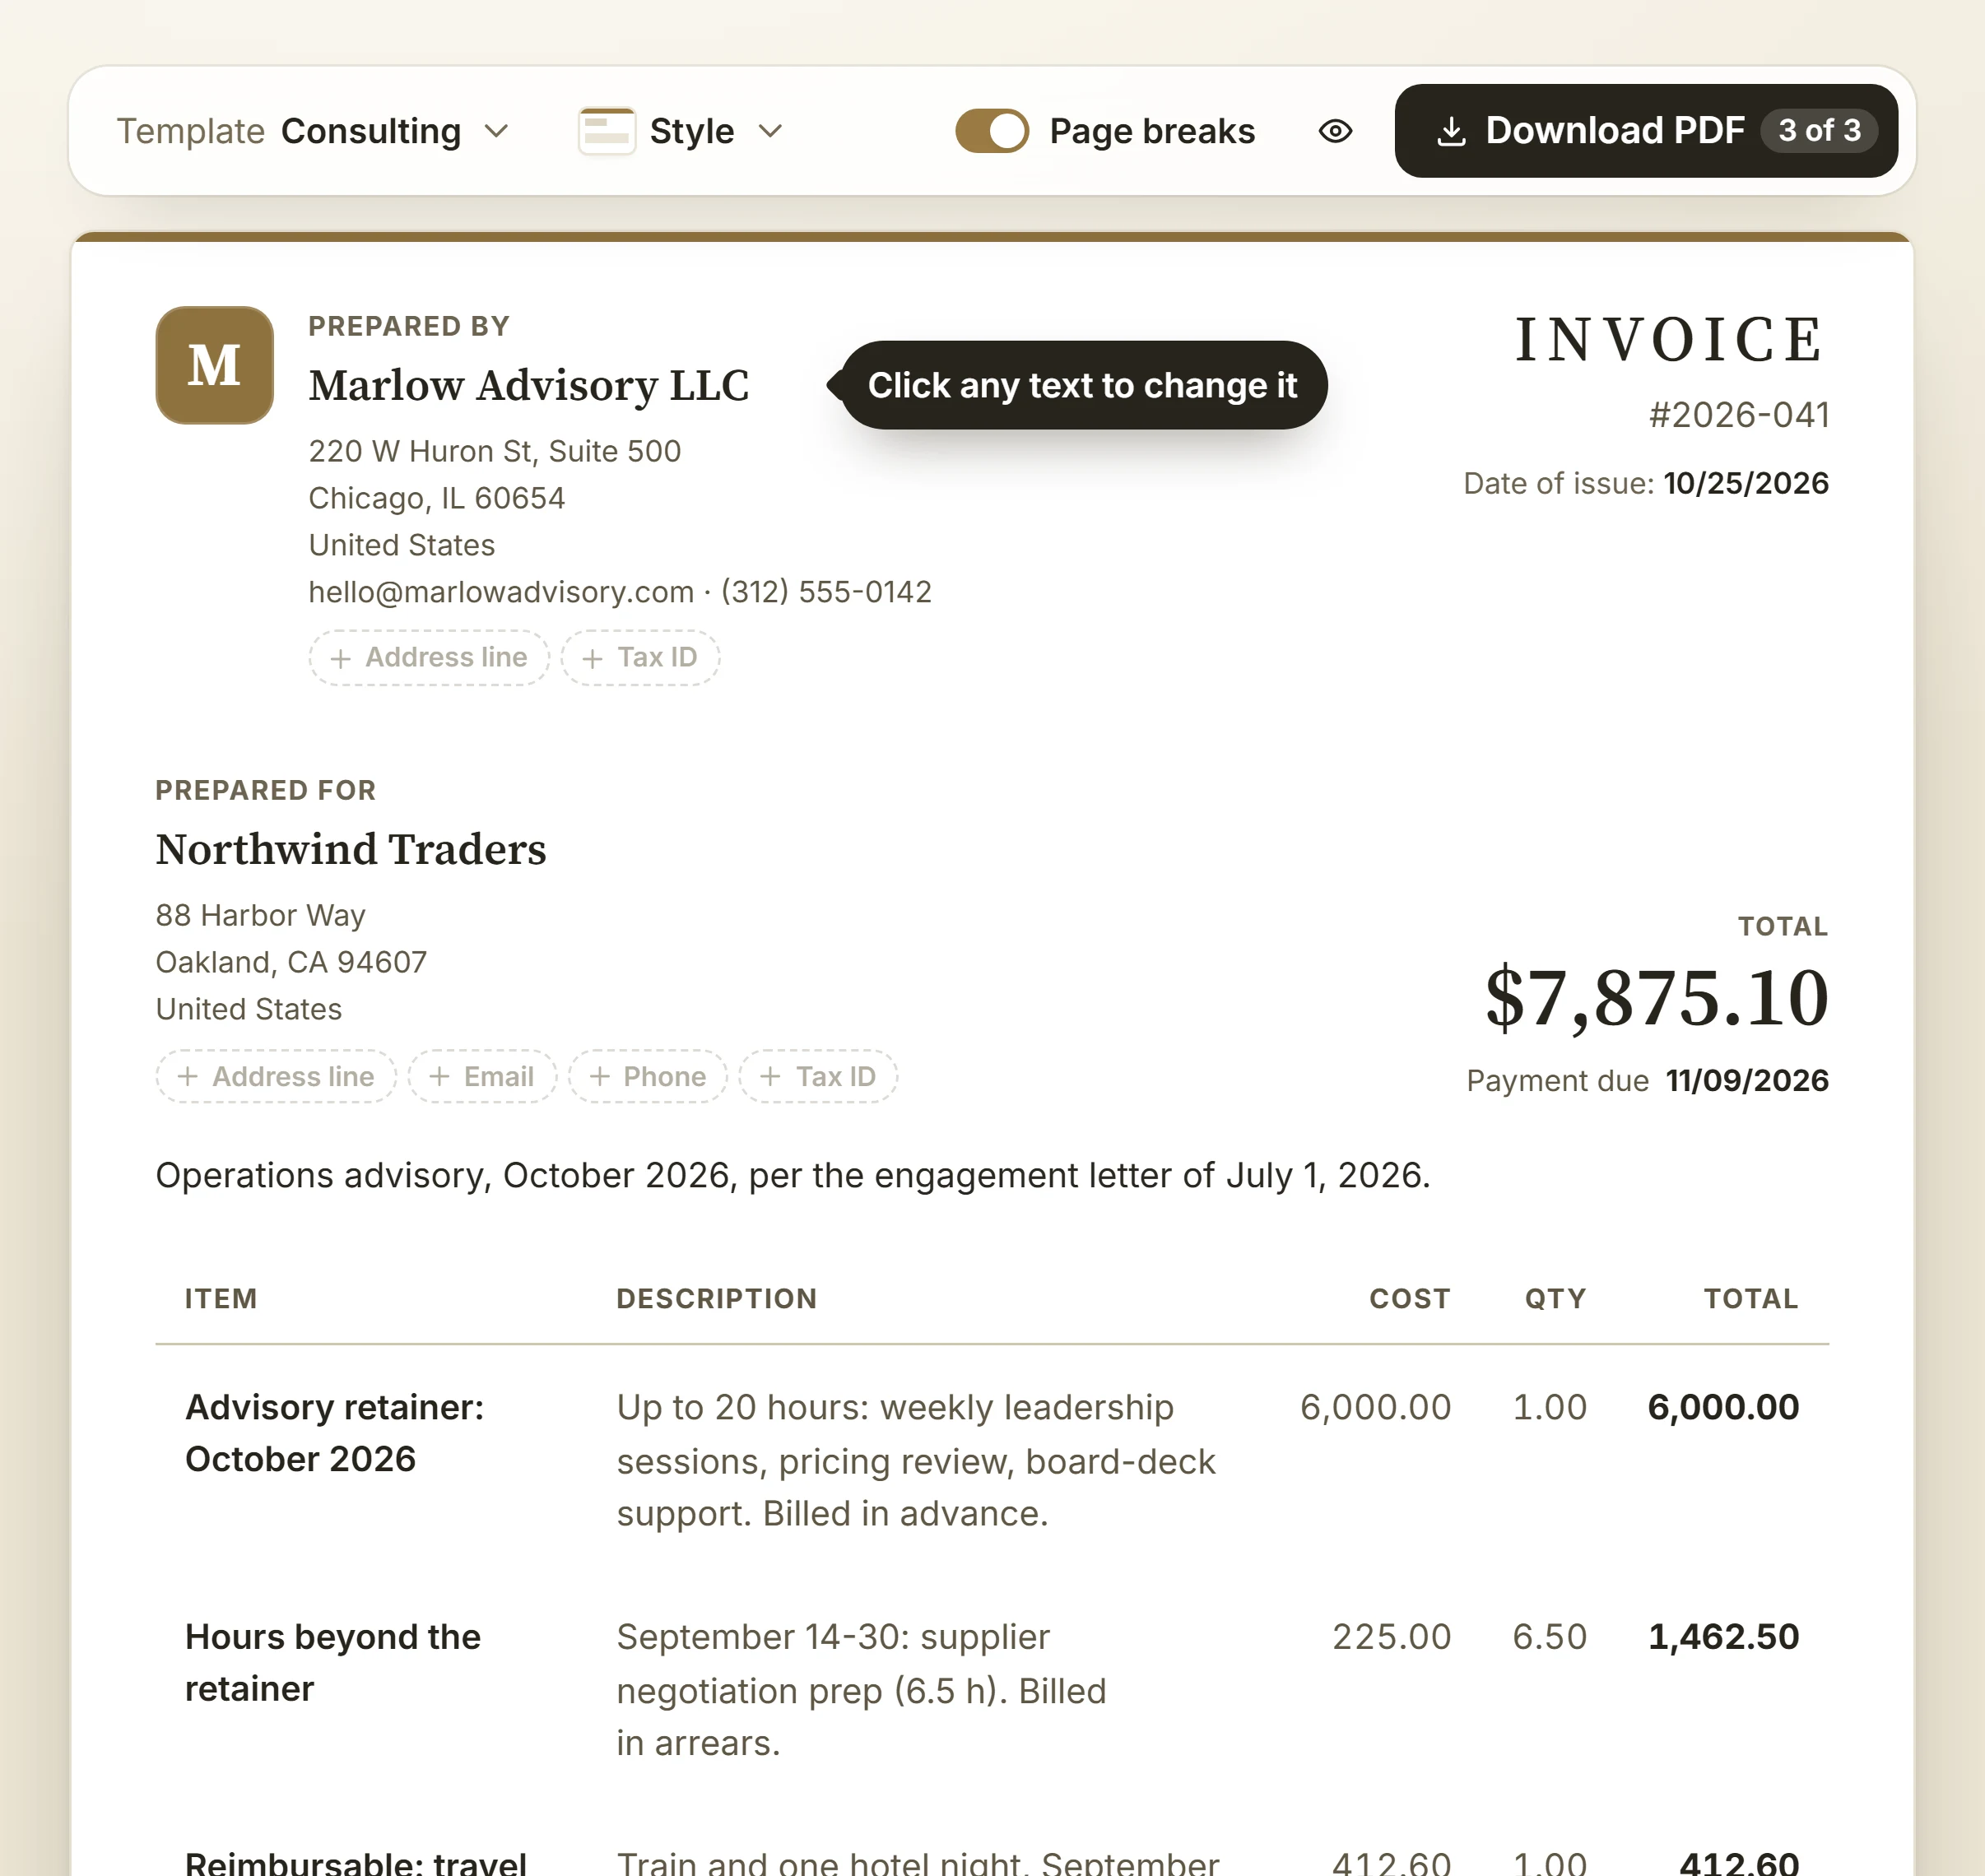Add a Tax ID for Northwind Traders
Image resolution: width=1985 pixels, height=1876 pixels.
[x=818, y=1076]
